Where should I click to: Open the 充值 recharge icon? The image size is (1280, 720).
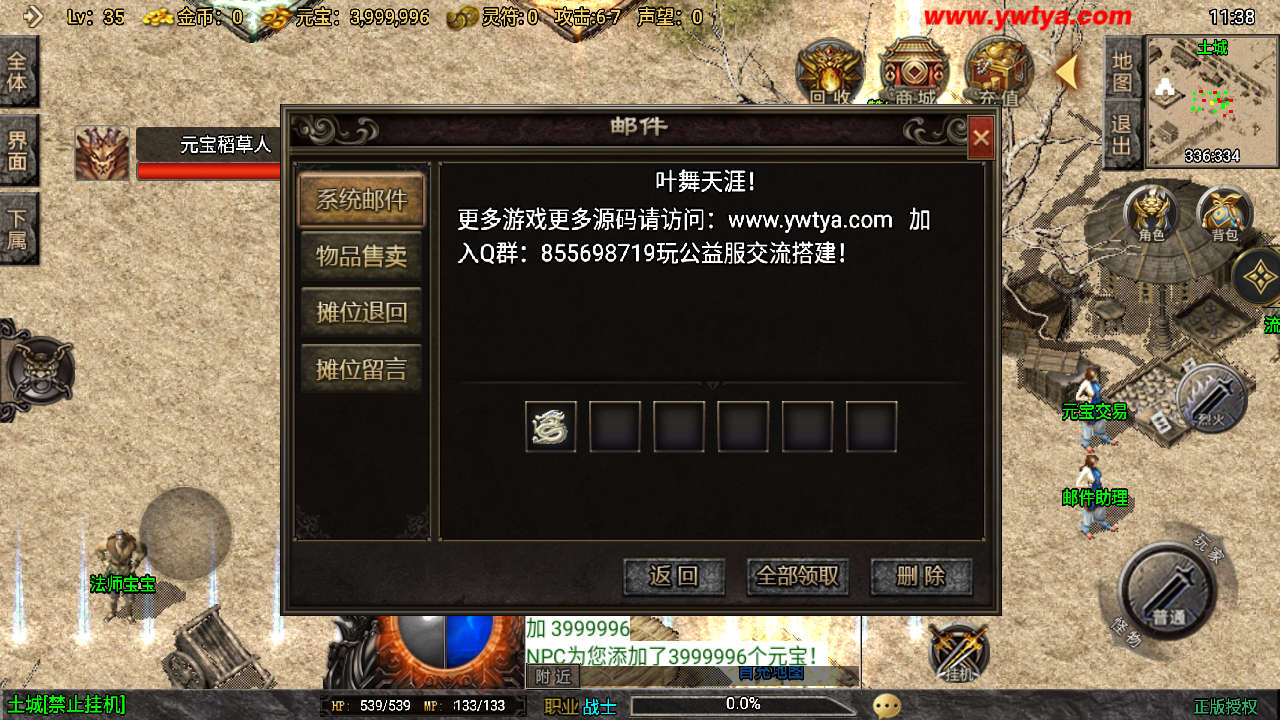tap(999, 72)
